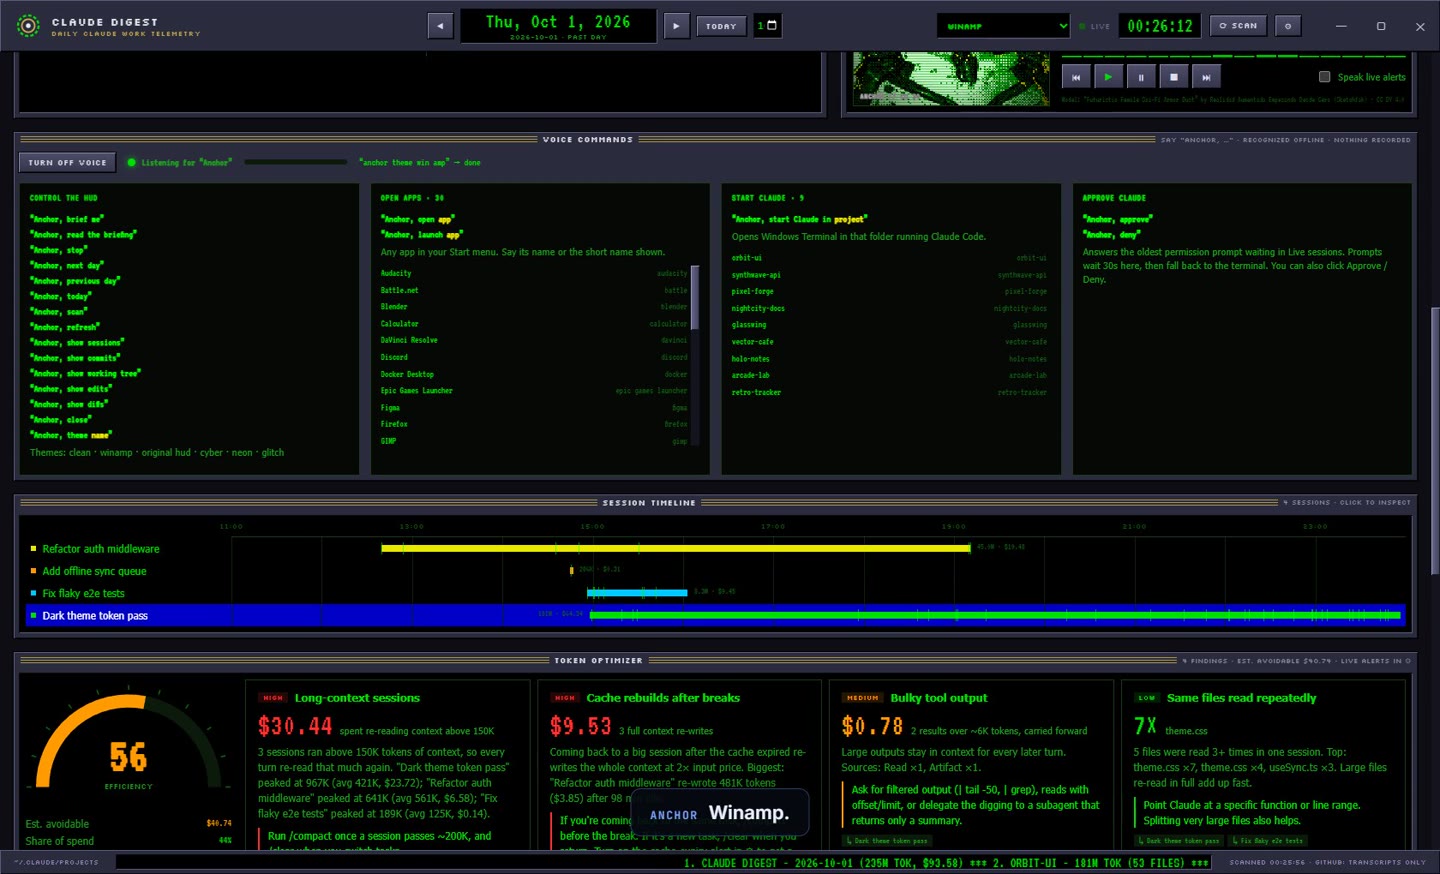Click the briefing video thumbnail
Screen dimensions: 1440x874
(950, 79)
